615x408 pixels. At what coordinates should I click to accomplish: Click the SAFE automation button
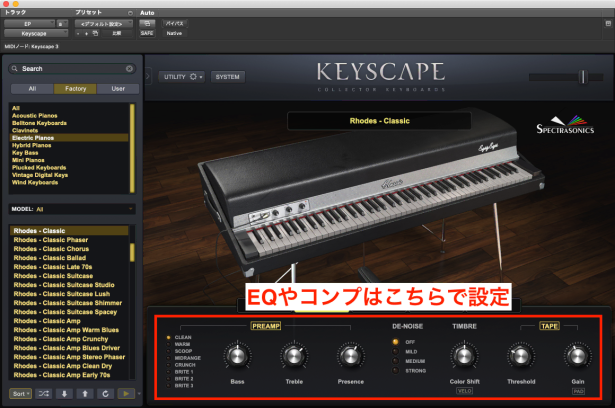[x=147, y=33]
